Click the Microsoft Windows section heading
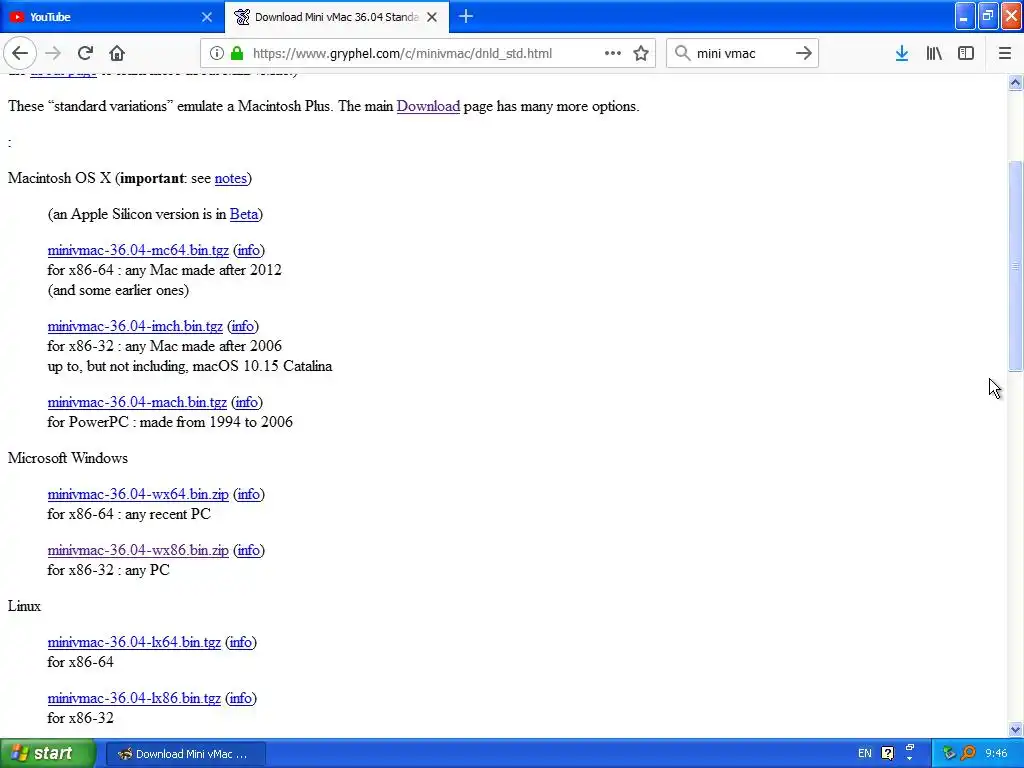 coord(68,458)
